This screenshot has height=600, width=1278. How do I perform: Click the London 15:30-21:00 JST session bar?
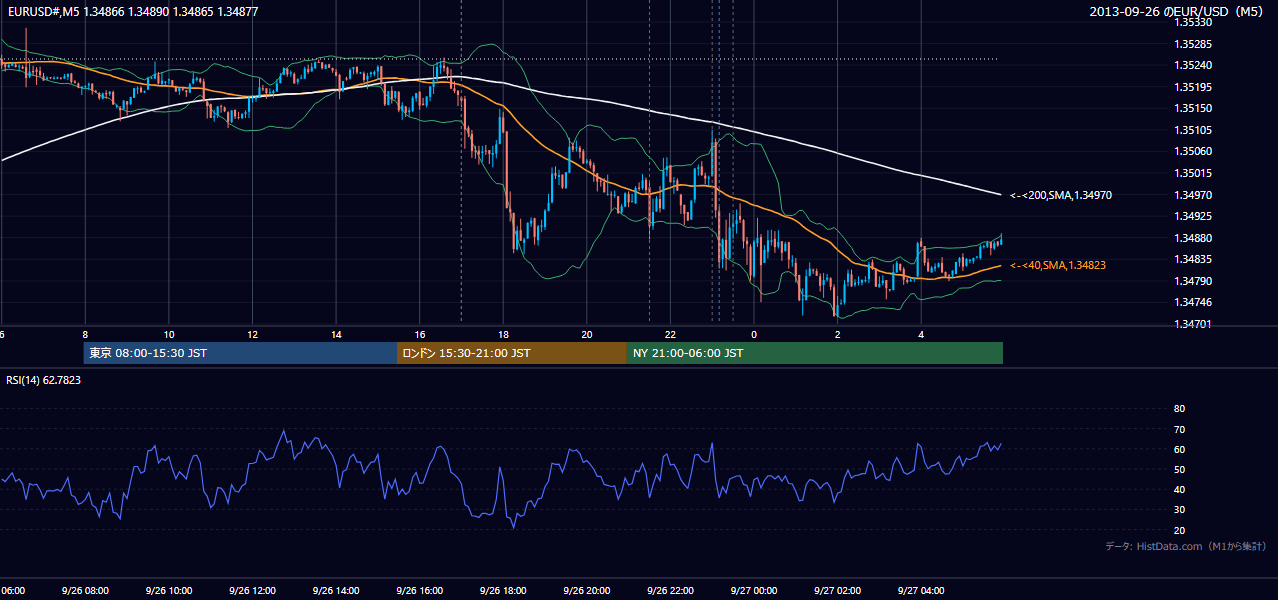(512, 353)
